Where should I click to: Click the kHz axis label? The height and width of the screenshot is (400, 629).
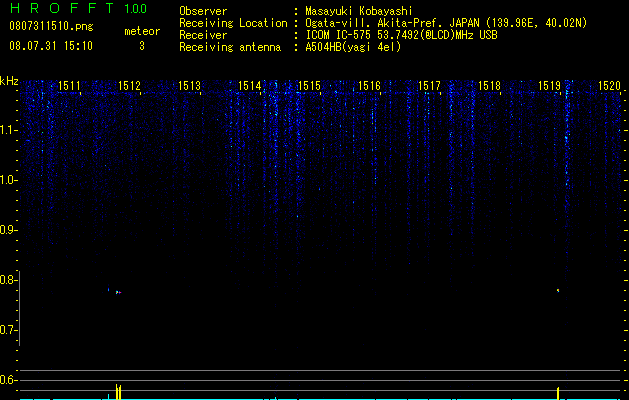pyautogui.click(x=9, y=81)
